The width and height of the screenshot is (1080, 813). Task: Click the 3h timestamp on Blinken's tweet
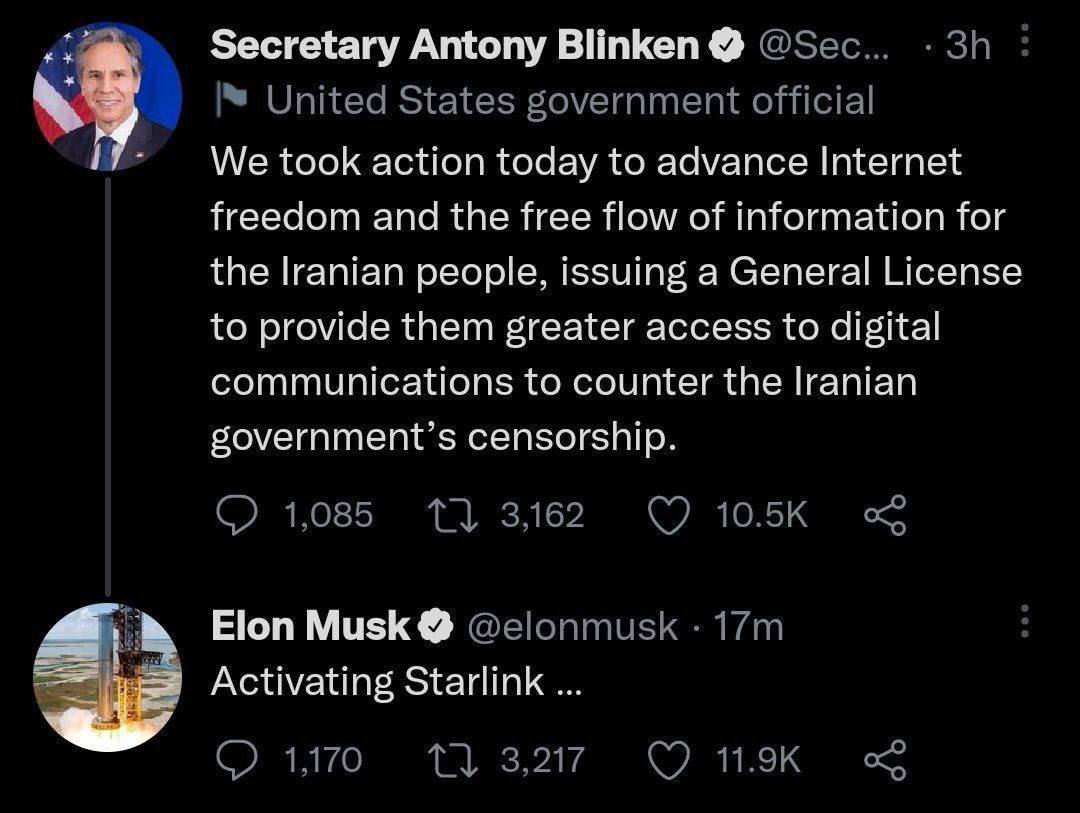tap(967, 45)
